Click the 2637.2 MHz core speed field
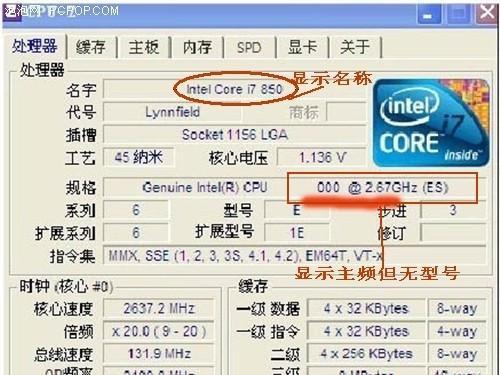The width and height of the screenshot is (500, 375). 159,308
